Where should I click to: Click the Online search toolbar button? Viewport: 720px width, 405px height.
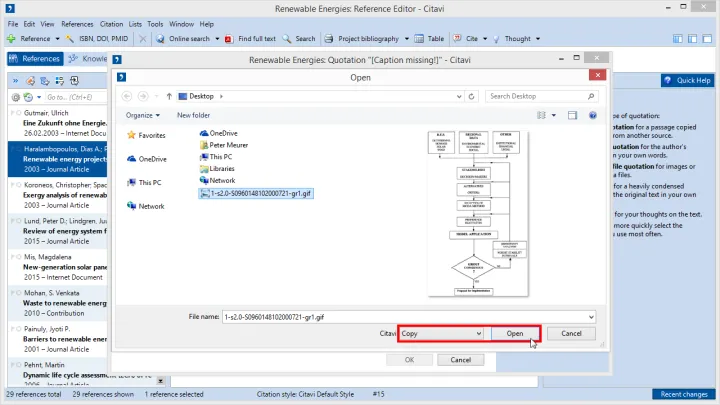click(x=183, y=39)
